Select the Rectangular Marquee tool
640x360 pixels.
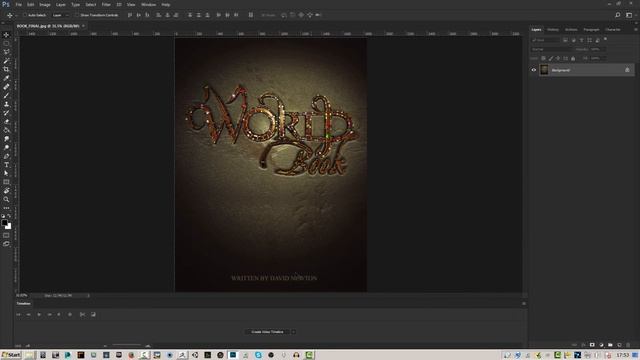6,43
